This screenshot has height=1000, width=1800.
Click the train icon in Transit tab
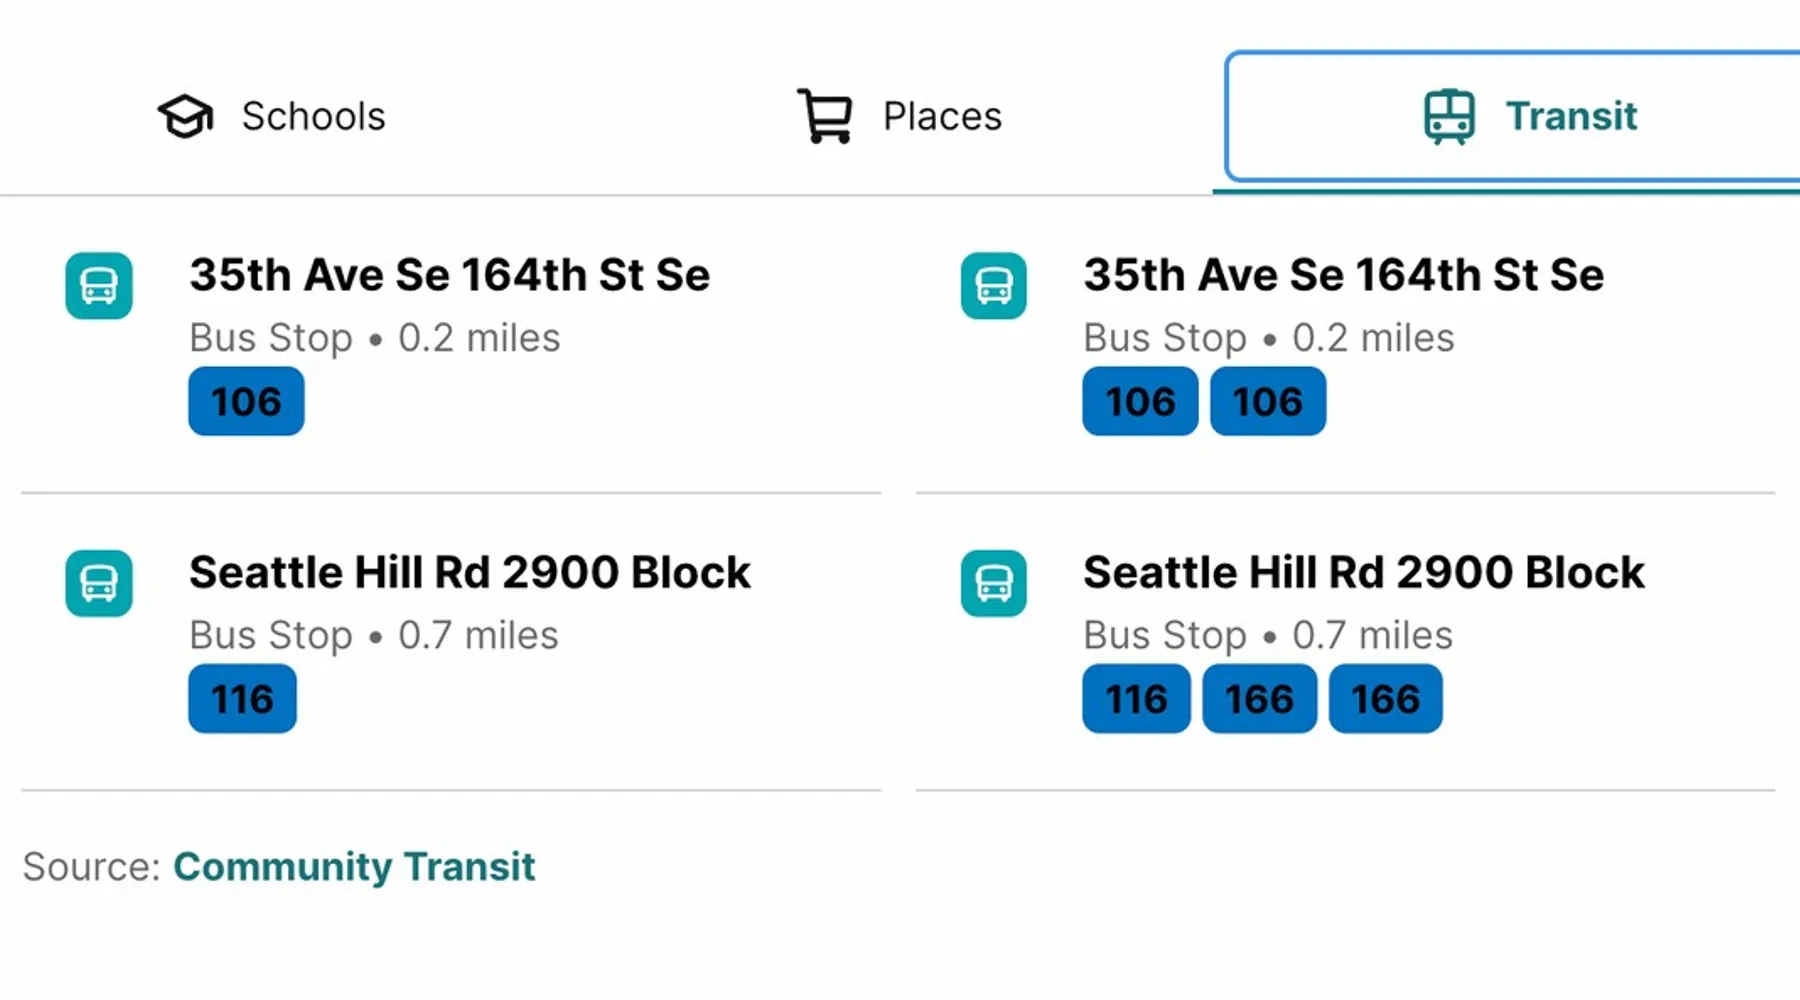pos(1449,117)
